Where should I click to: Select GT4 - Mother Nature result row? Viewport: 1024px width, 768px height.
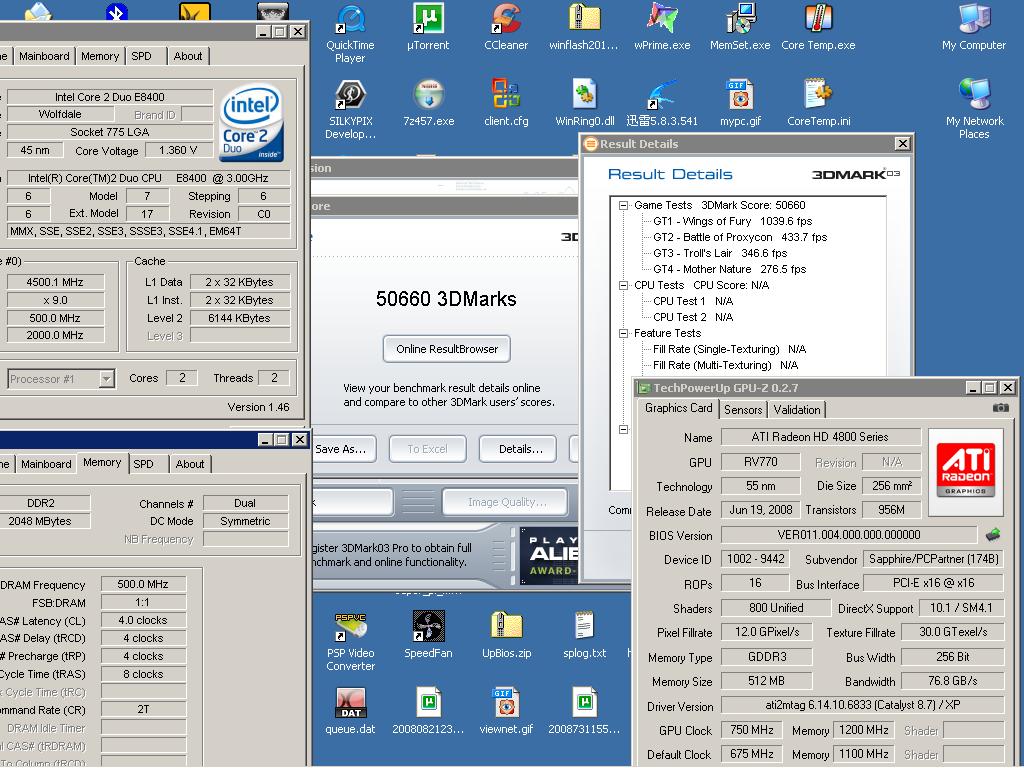pos(729,269)
